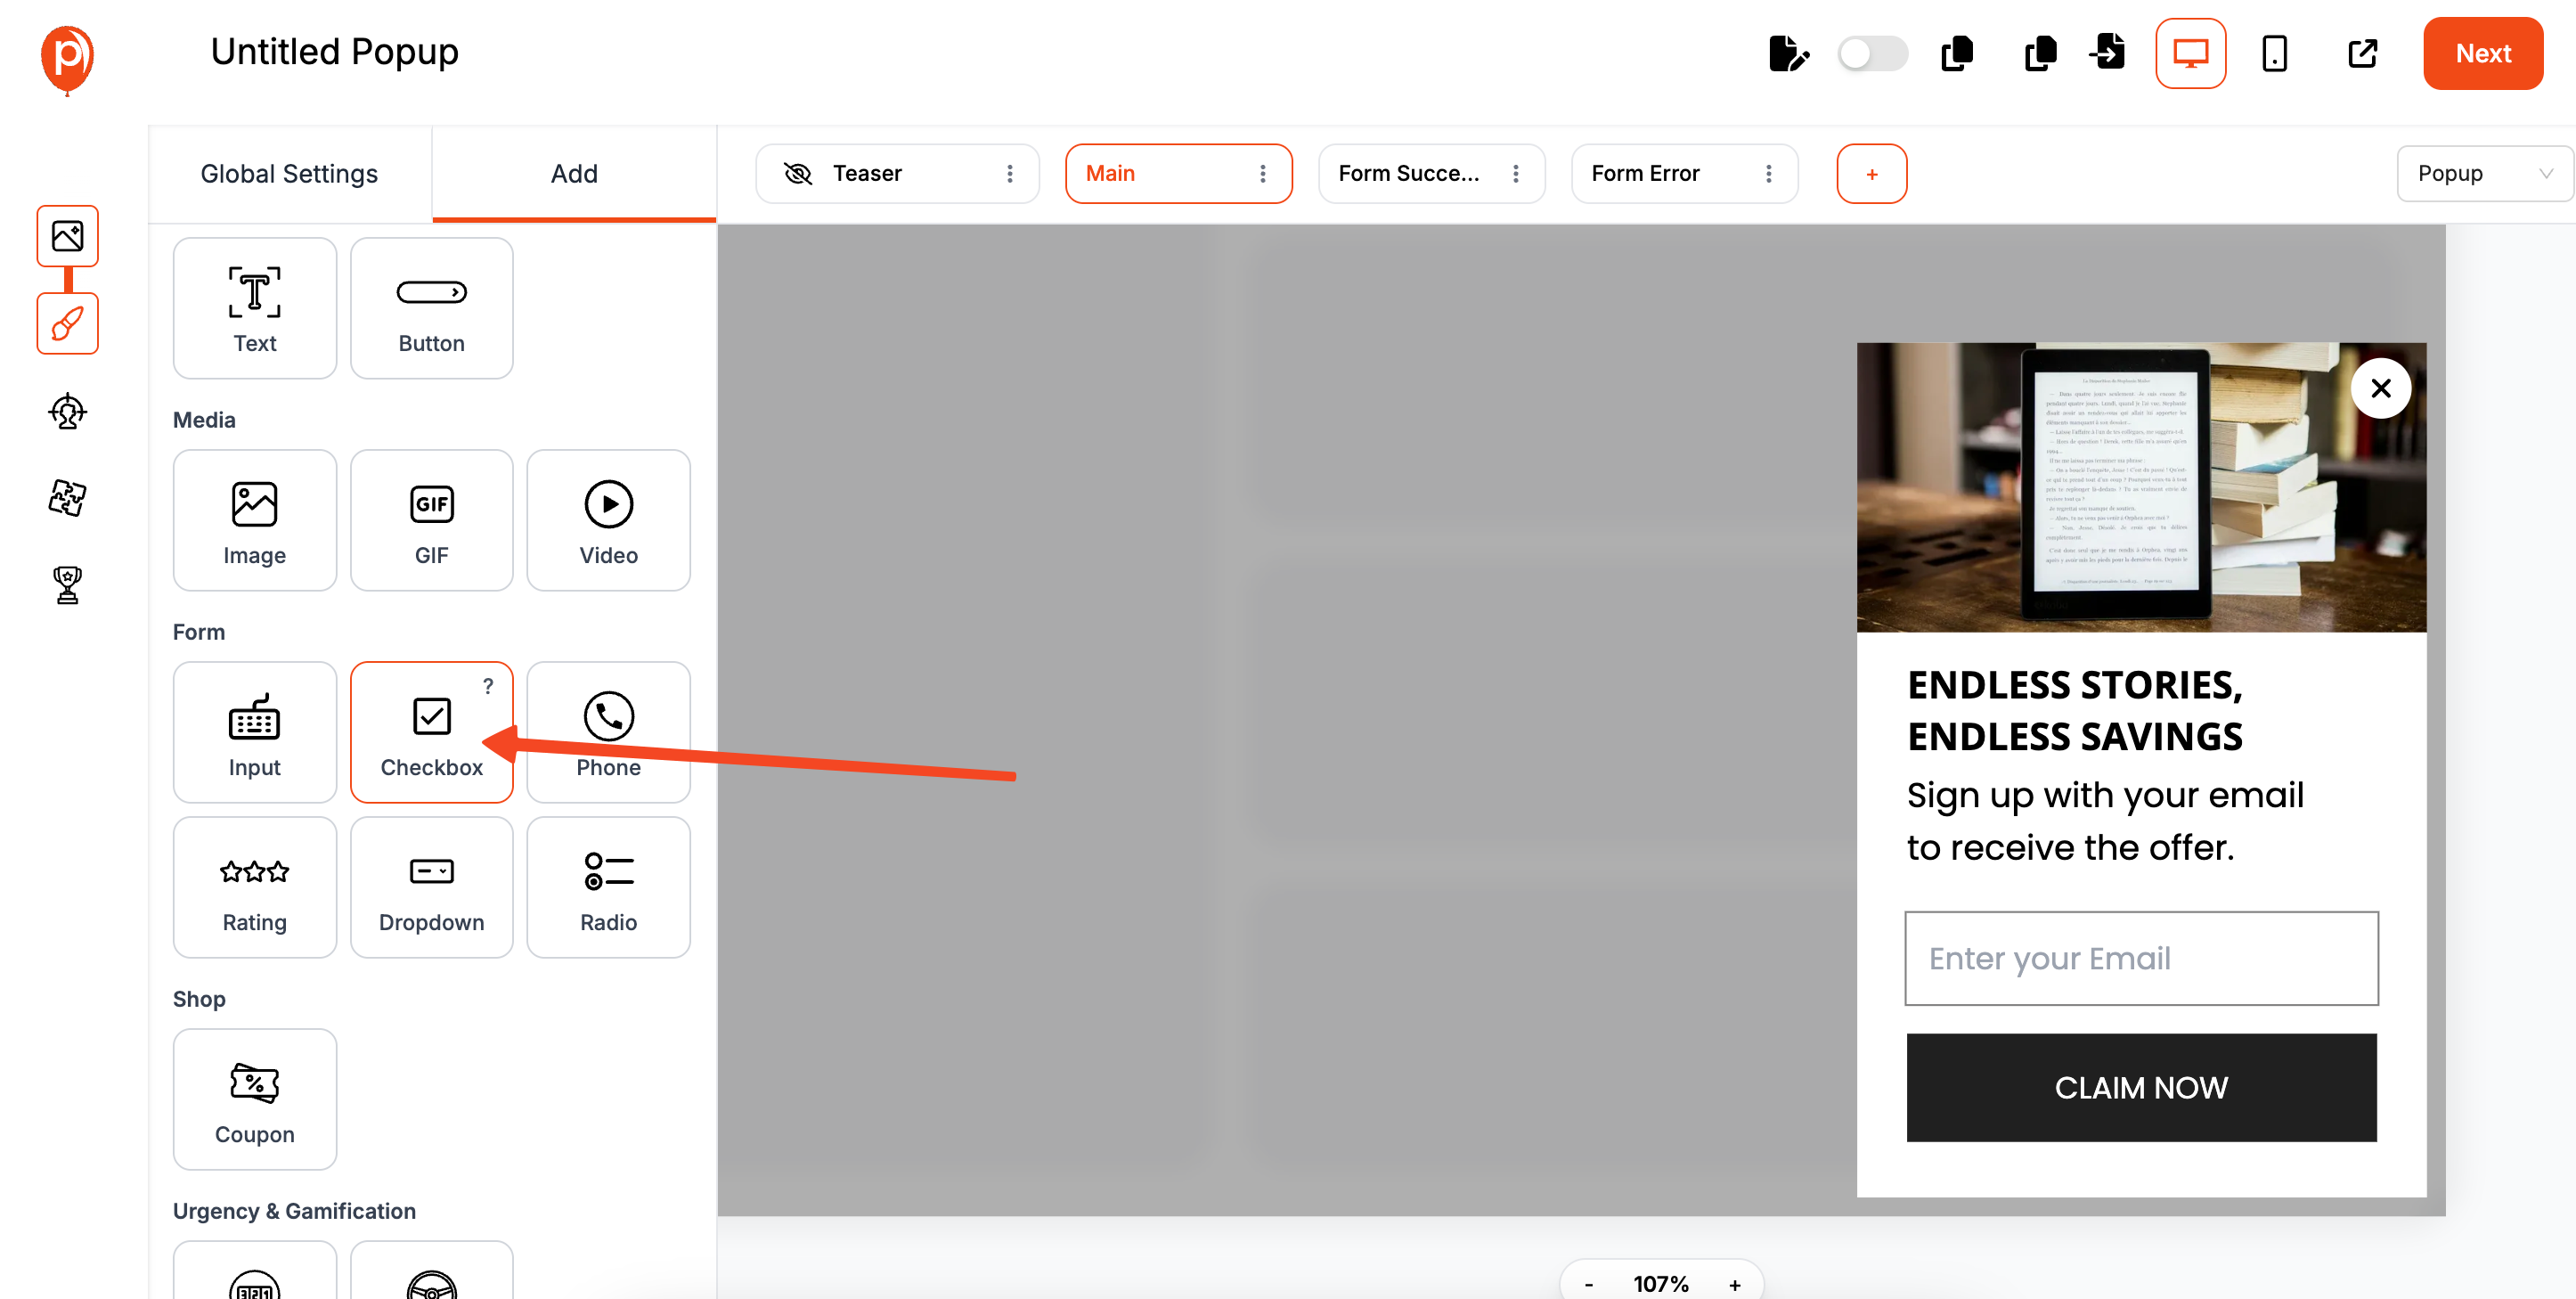
Task: Add a Button element
Action: [431, 308]
